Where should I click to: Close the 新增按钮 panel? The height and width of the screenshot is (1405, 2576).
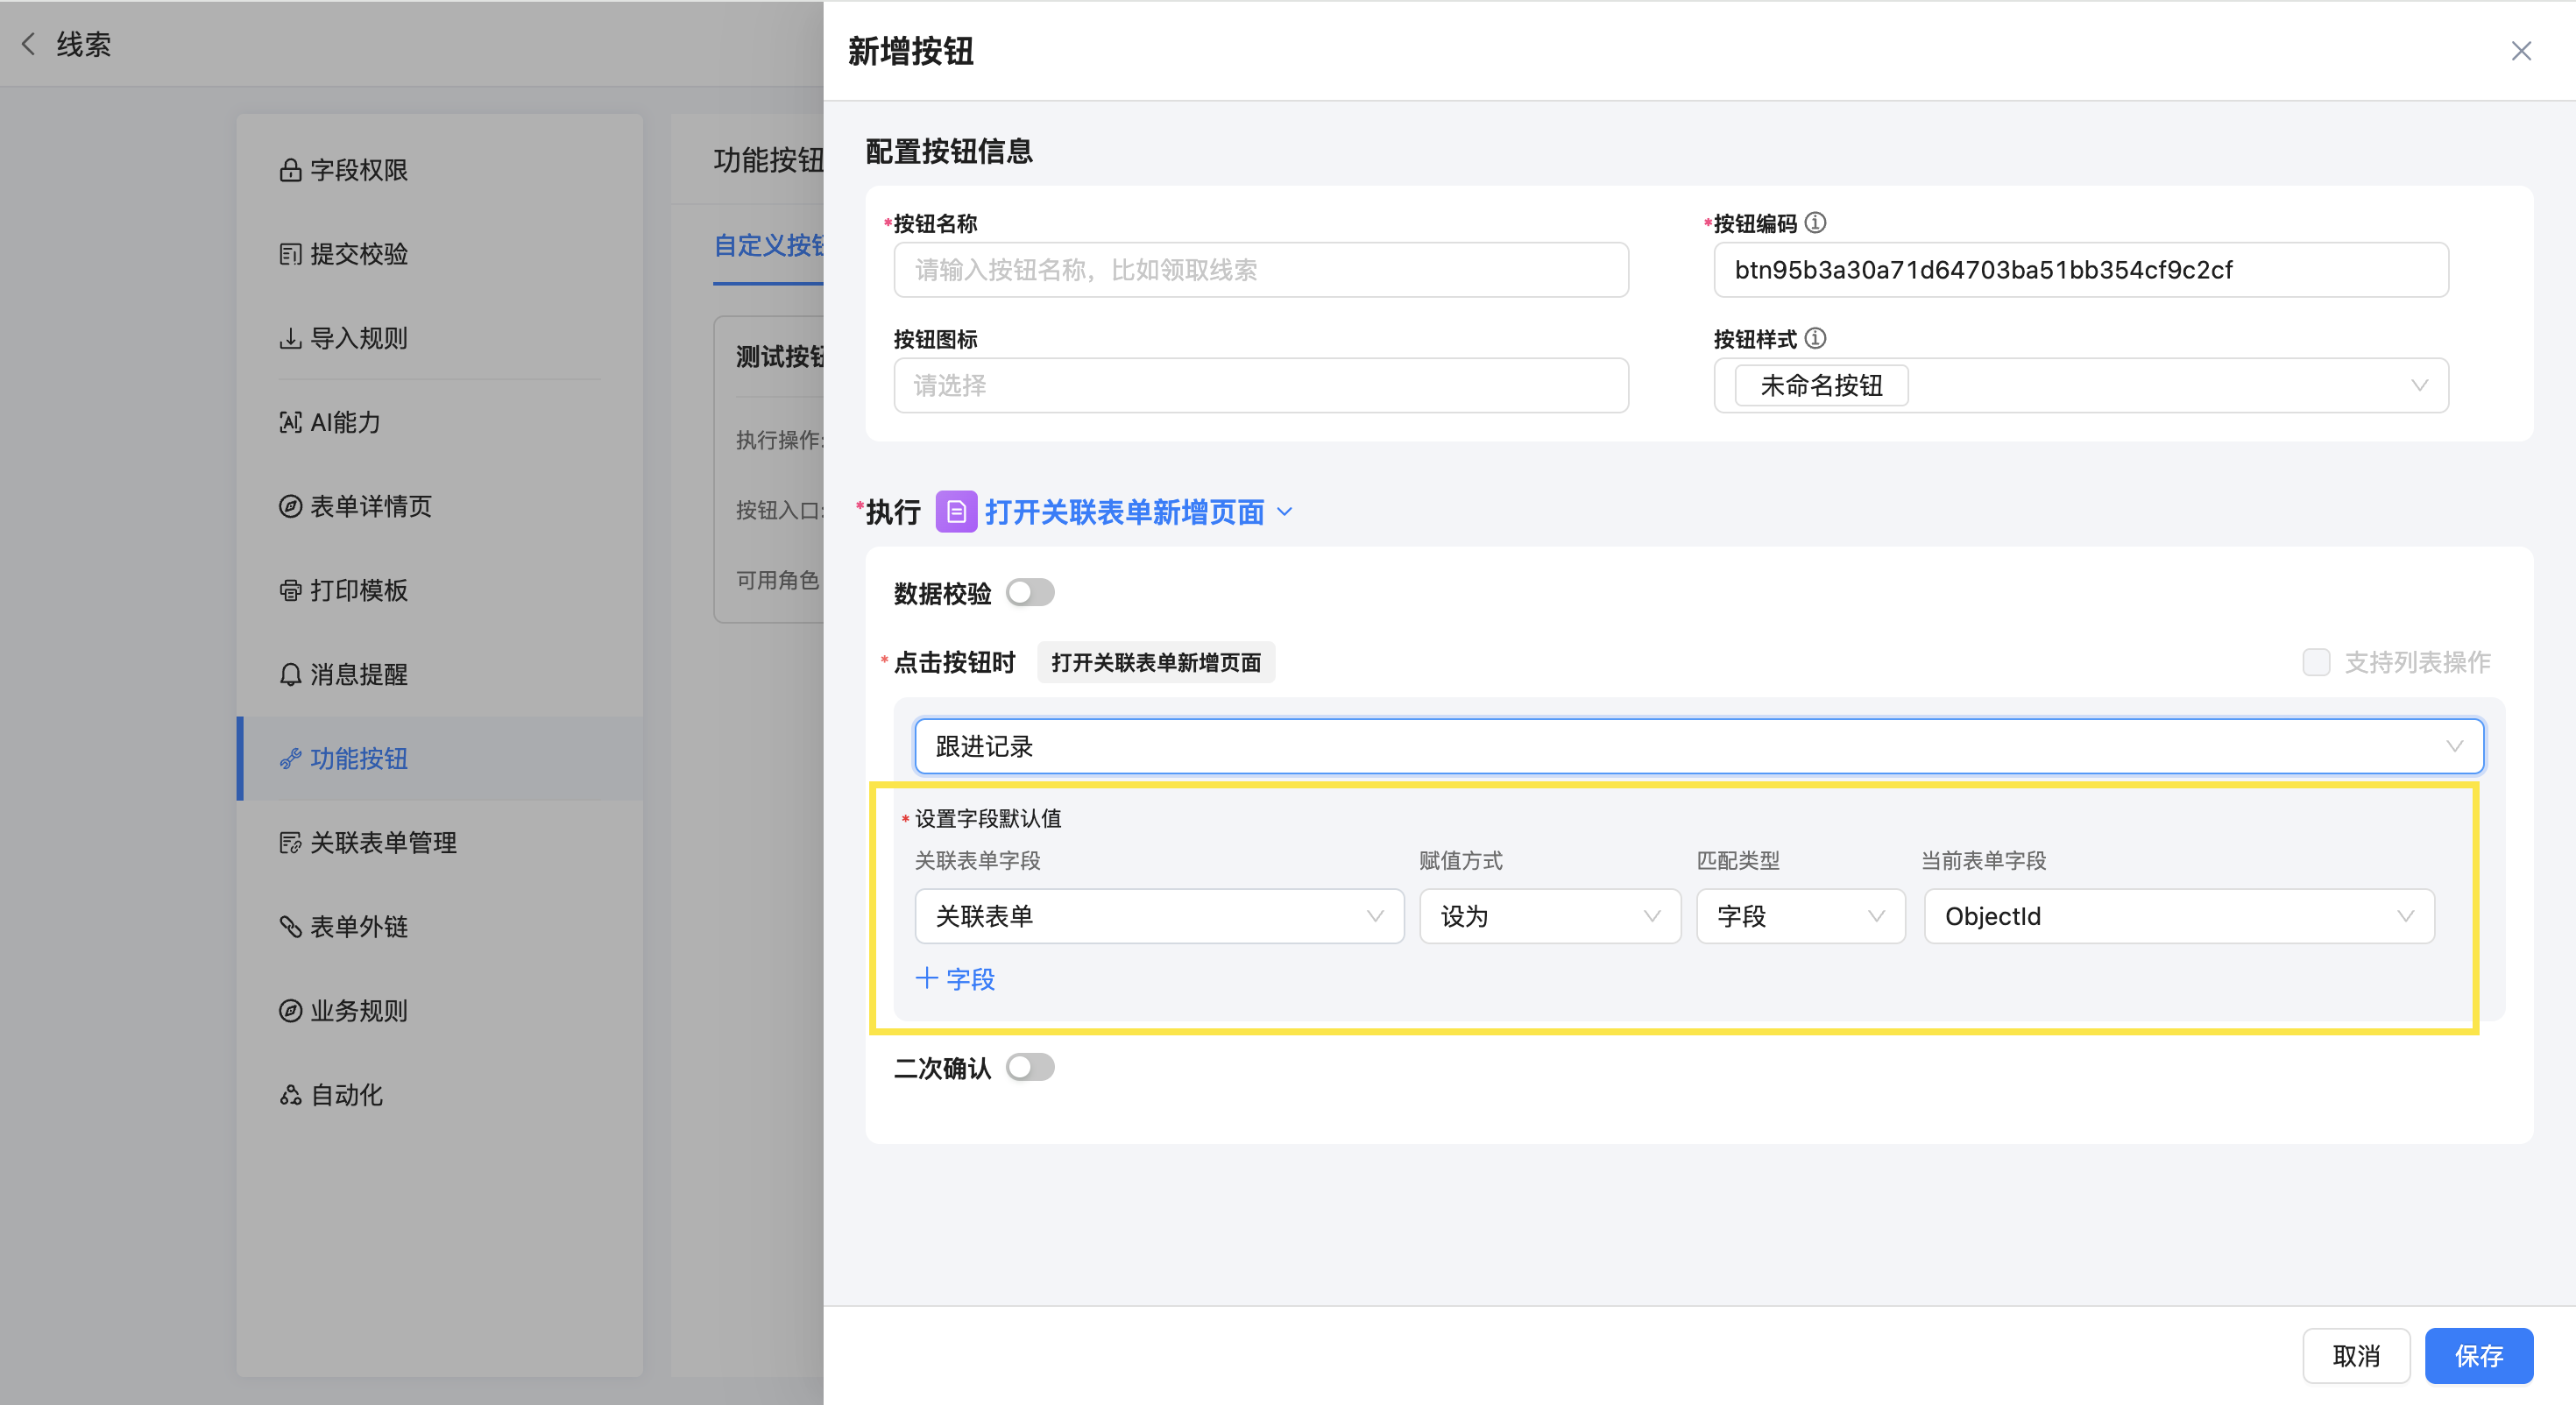(x=2521, y=51)
